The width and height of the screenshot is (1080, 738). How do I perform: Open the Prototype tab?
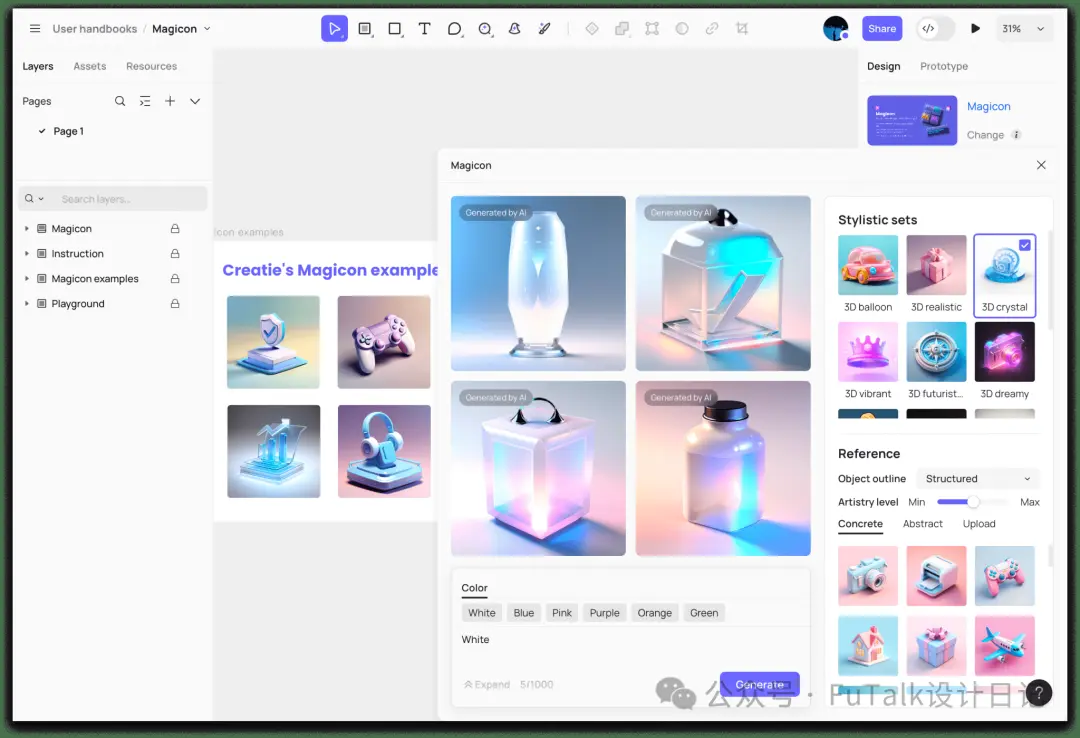click(944, 66)
